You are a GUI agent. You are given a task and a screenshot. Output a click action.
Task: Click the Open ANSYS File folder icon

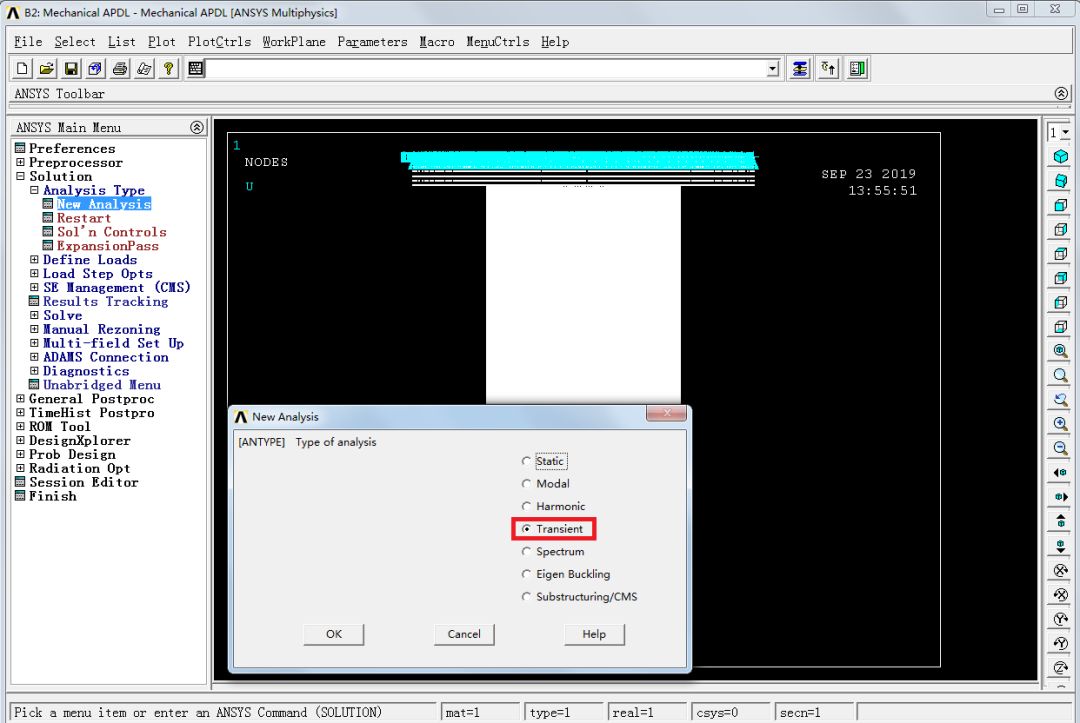46,69
